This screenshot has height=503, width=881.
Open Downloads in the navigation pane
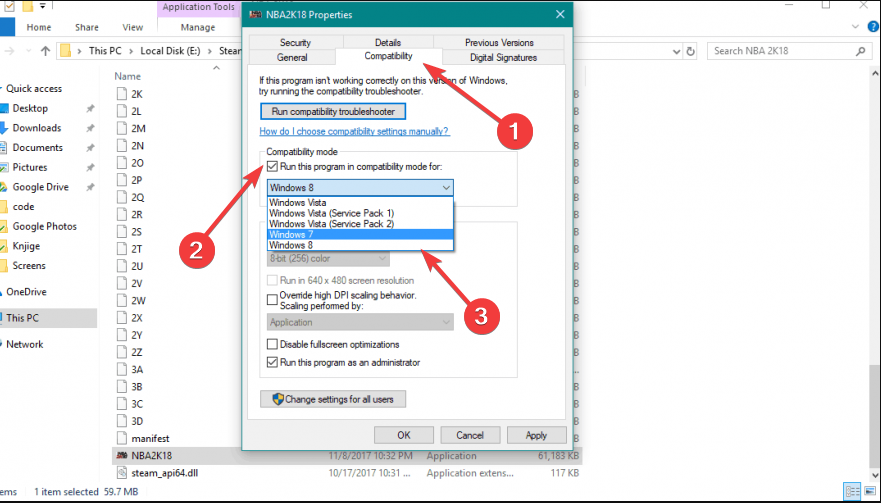(x=37, y=128)
